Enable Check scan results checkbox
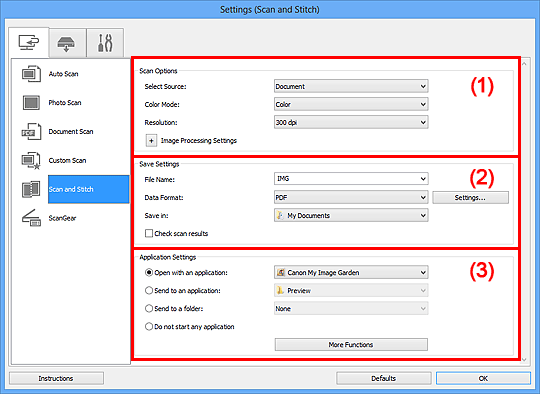 click(149, 234)
